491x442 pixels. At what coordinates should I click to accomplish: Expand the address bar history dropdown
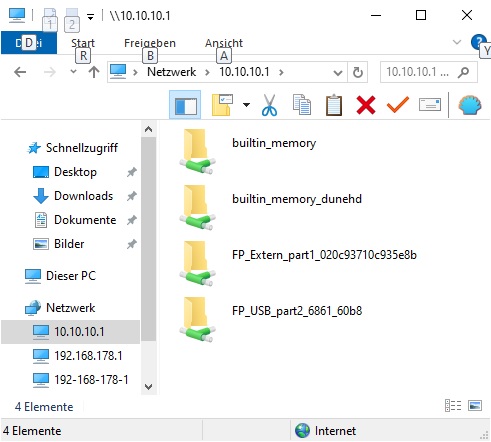click(338, 72)
